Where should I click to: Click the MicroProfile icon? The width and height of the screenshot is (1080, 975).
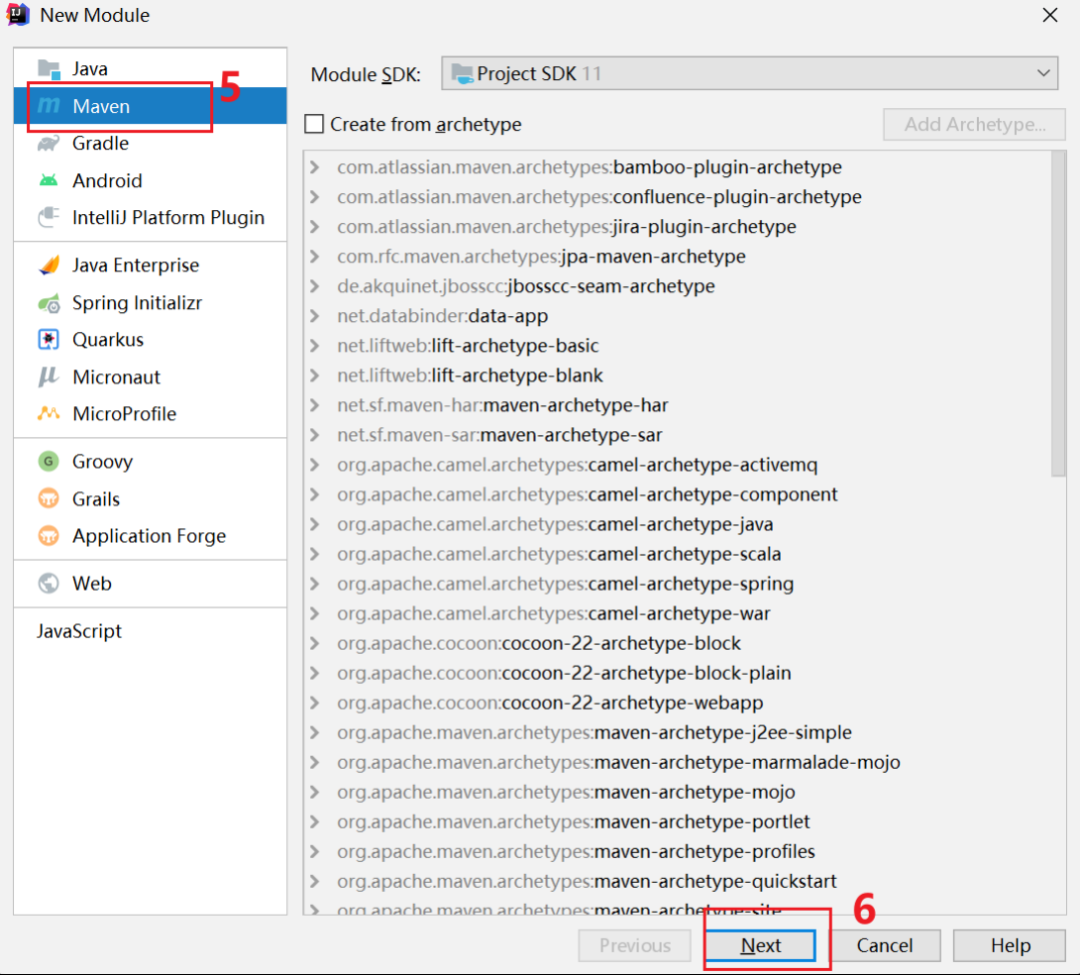tap(49, 413)
